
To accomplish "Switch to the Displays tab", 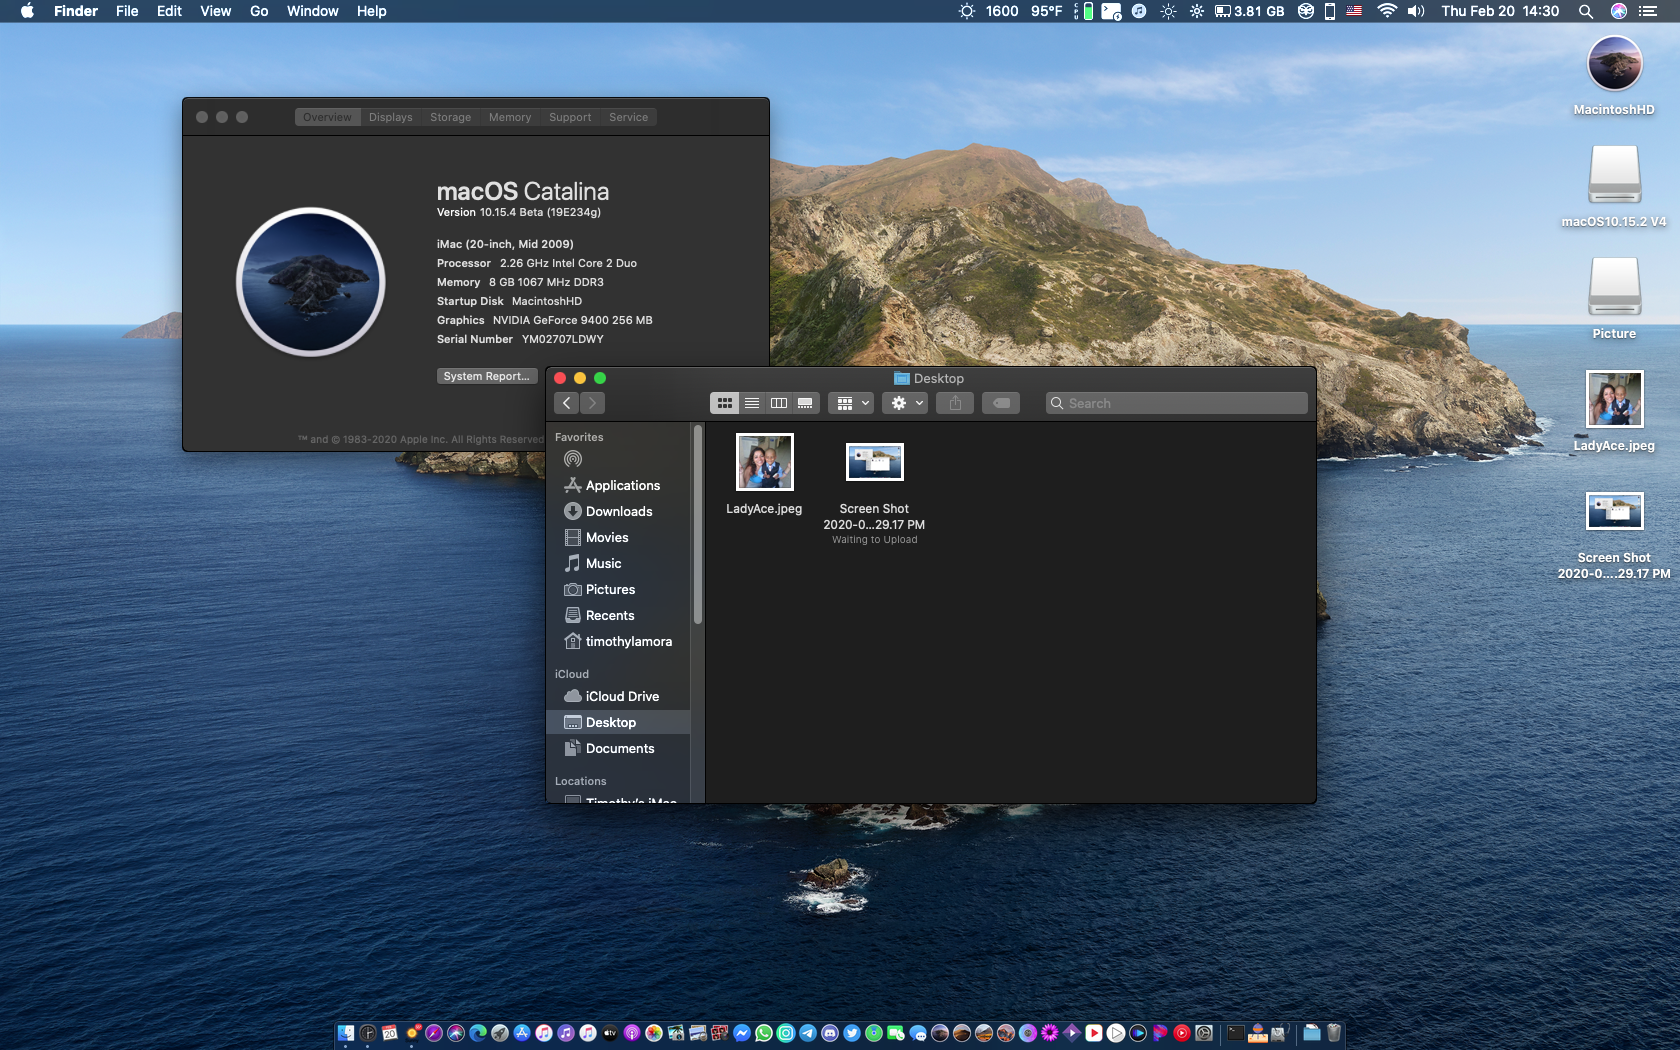I will (390, 117).
